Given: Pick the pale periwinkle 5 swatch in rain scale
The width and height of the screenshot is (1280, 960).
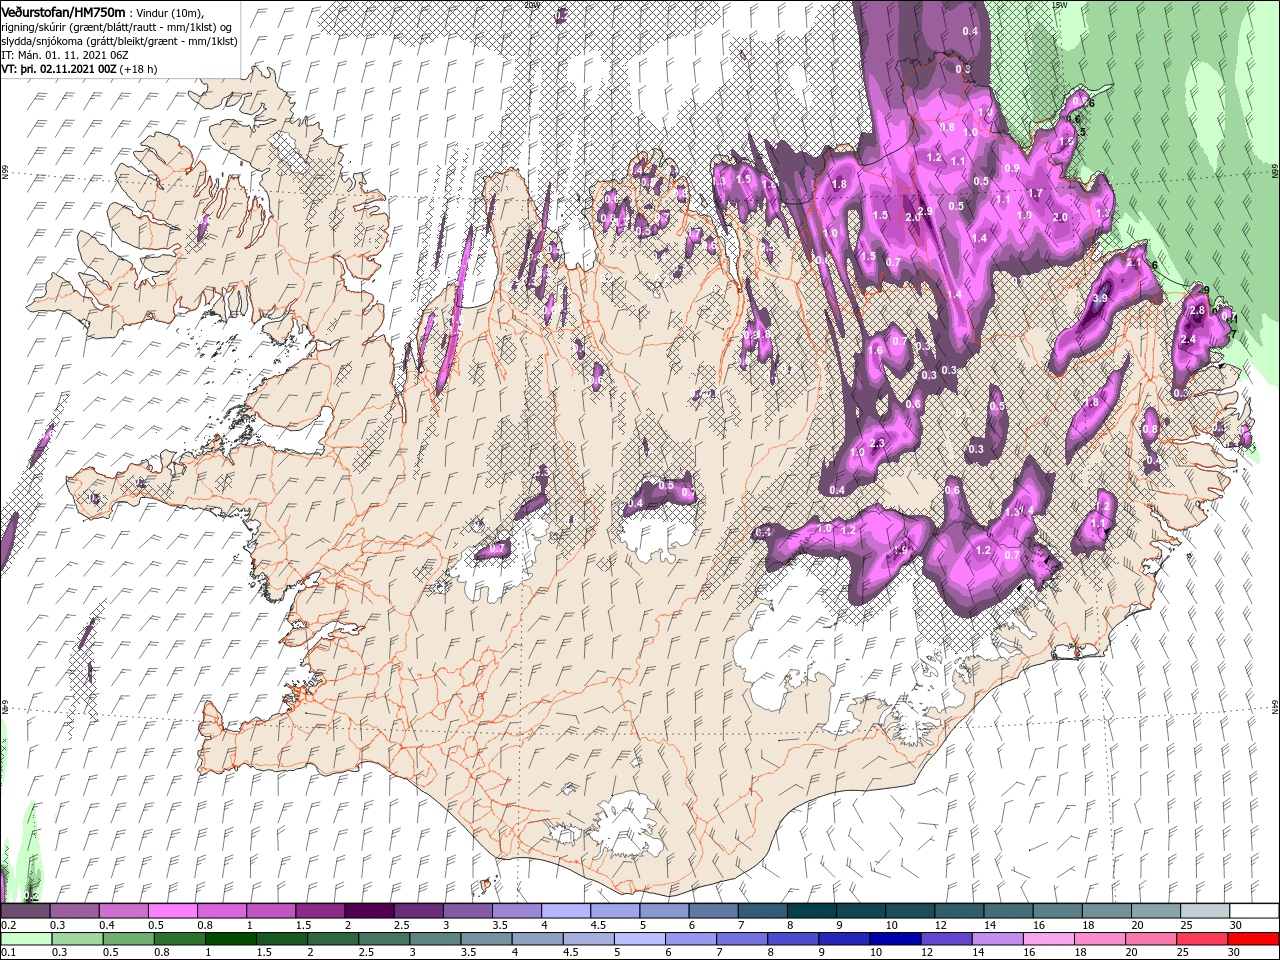Looking at the screenshot, I should click(x=640, y=939).
